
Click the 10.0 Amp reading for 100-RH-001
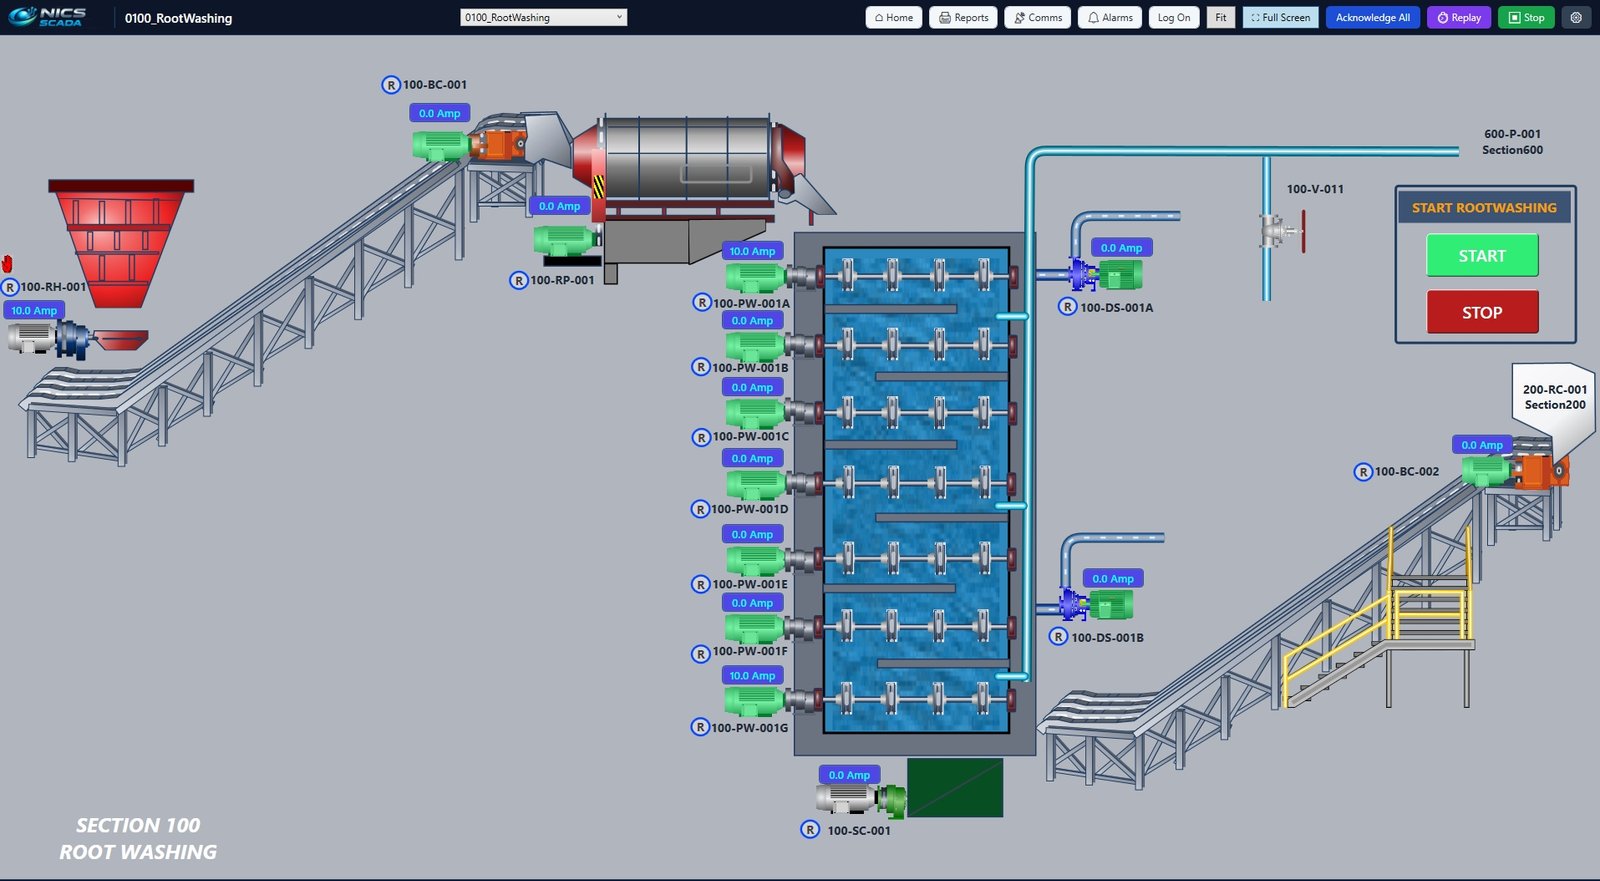click(33, 310)
